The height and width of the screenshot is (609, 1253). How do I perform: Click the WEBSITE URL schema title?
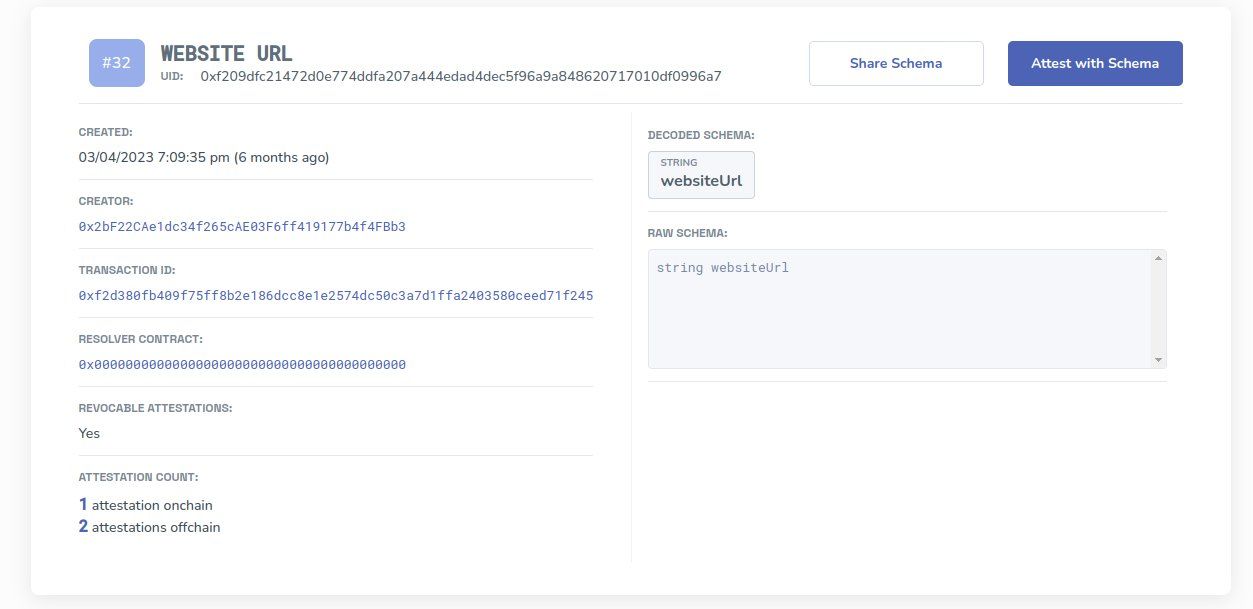pos(226,53)
